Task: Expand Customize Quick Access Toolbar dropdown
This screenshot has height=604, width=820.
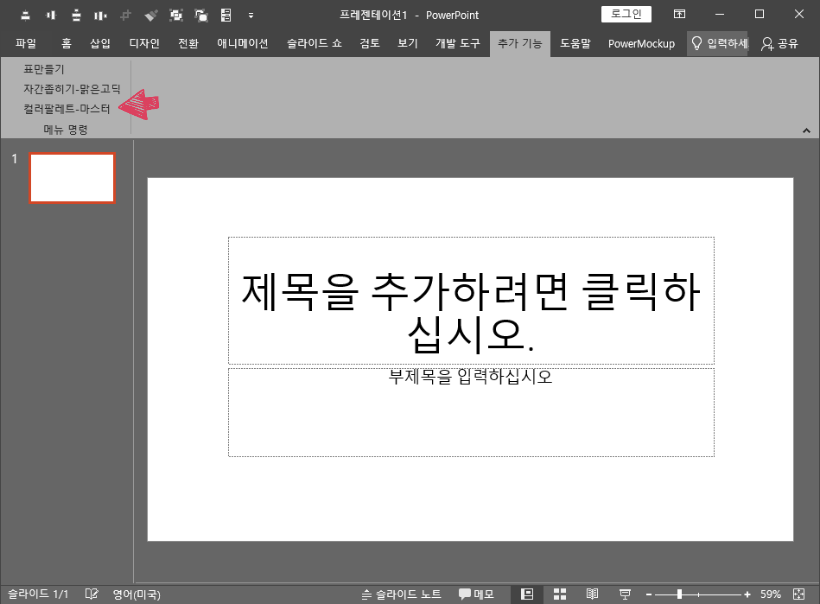Action: pos(251,15)
